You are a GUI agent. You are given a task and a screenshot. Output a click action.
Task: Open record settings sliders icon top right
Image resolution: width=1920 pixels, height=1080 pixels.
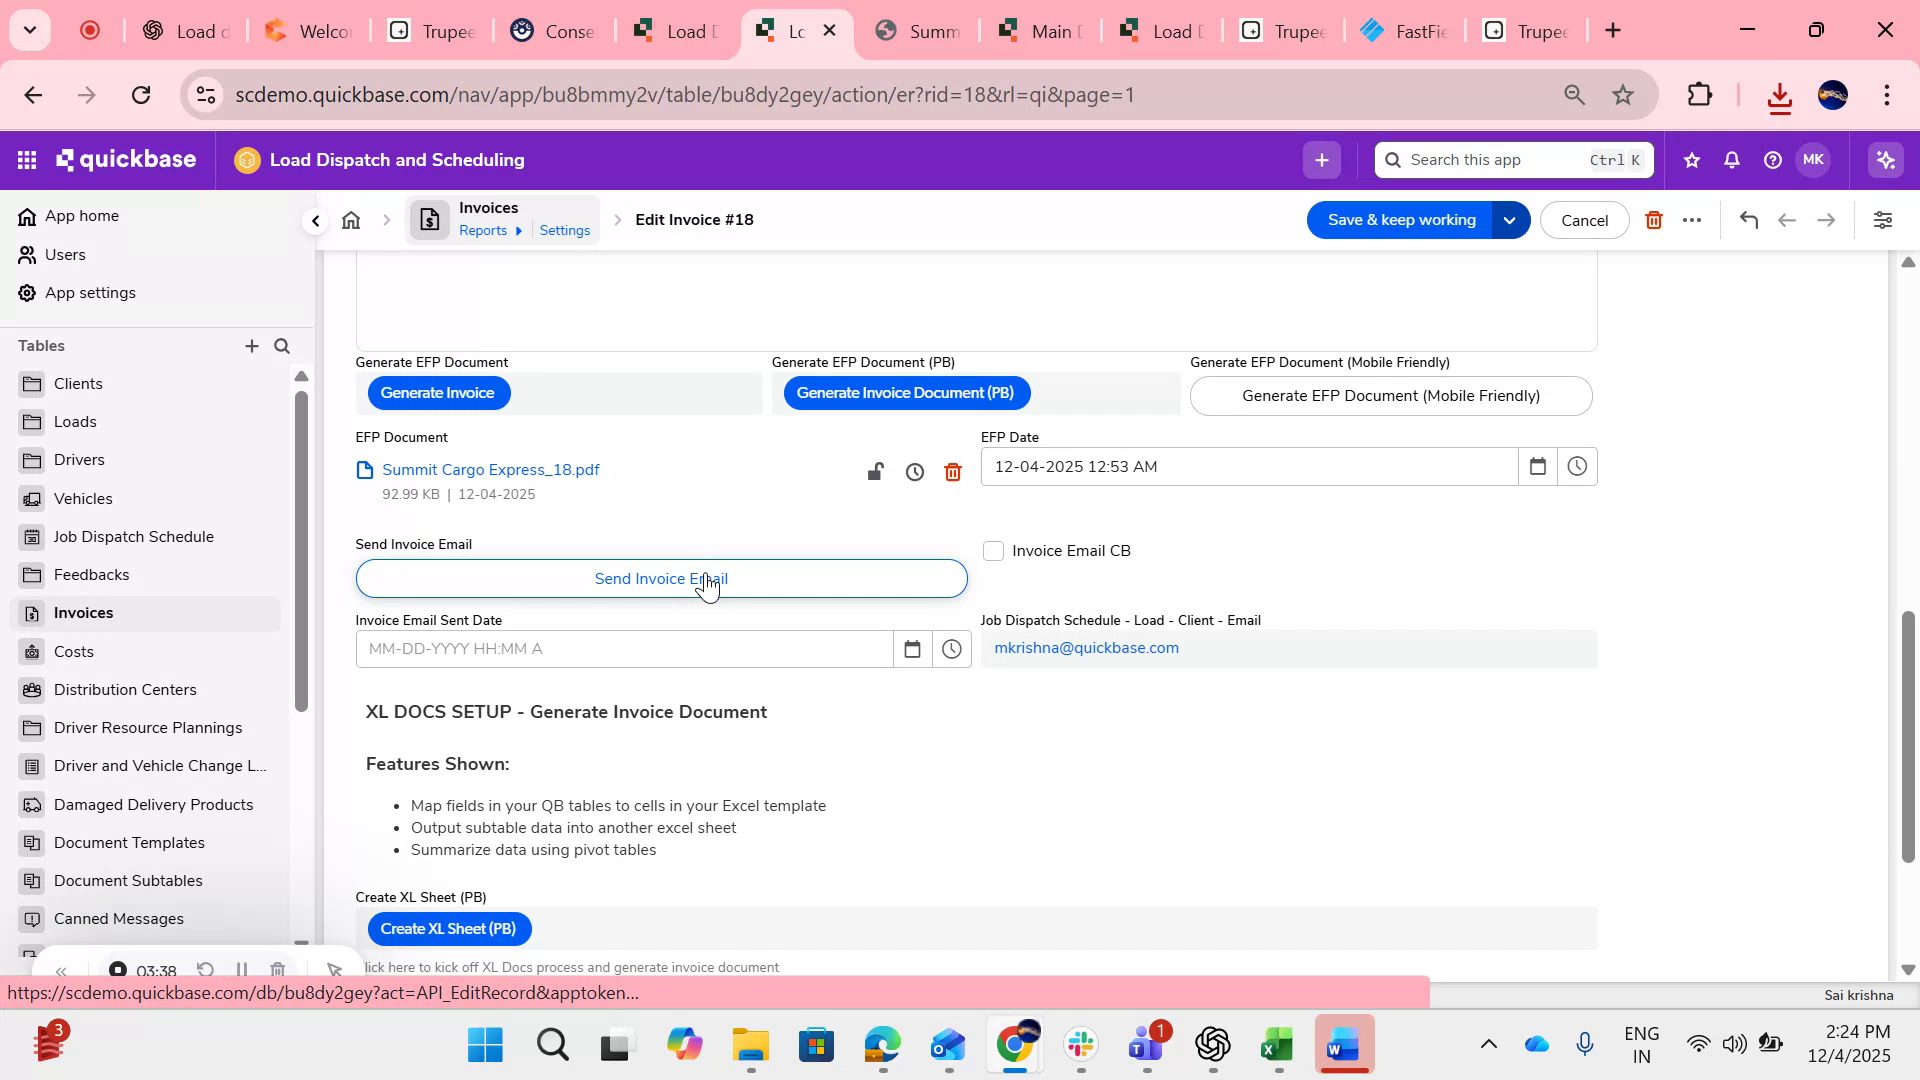[x=1884, y=219]
